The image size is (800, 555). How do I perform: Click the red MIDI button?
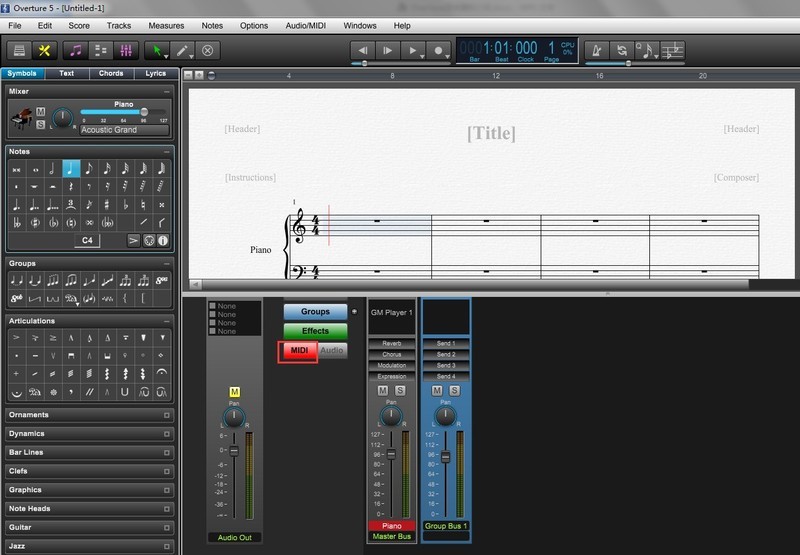(x=299, y=350)
